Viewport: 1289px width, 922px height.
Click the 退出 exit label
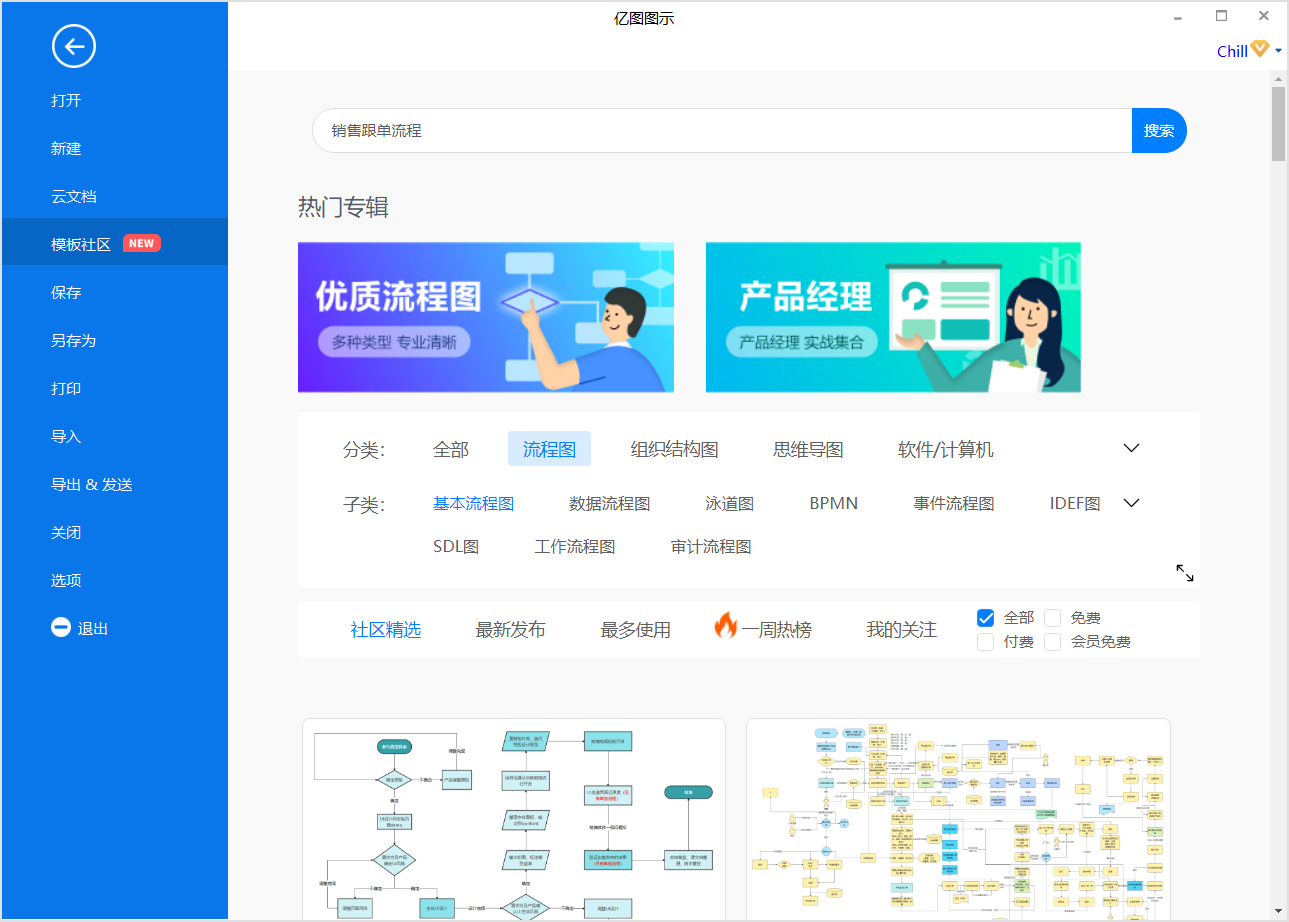92,628
